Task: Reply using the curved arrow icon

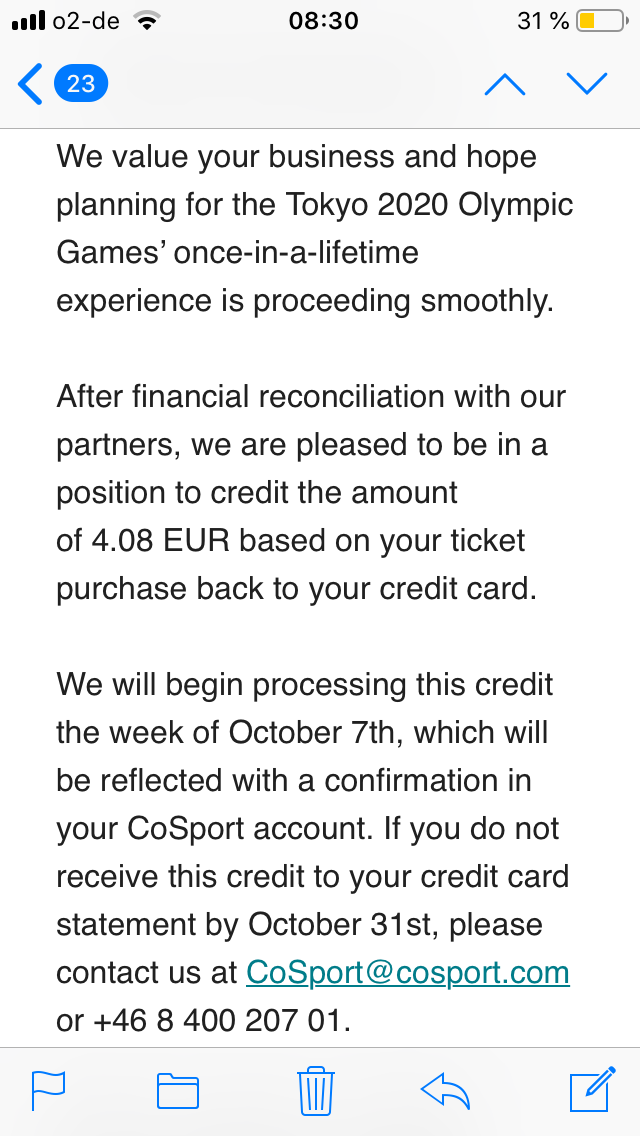Action: (x=446, y=1090)
